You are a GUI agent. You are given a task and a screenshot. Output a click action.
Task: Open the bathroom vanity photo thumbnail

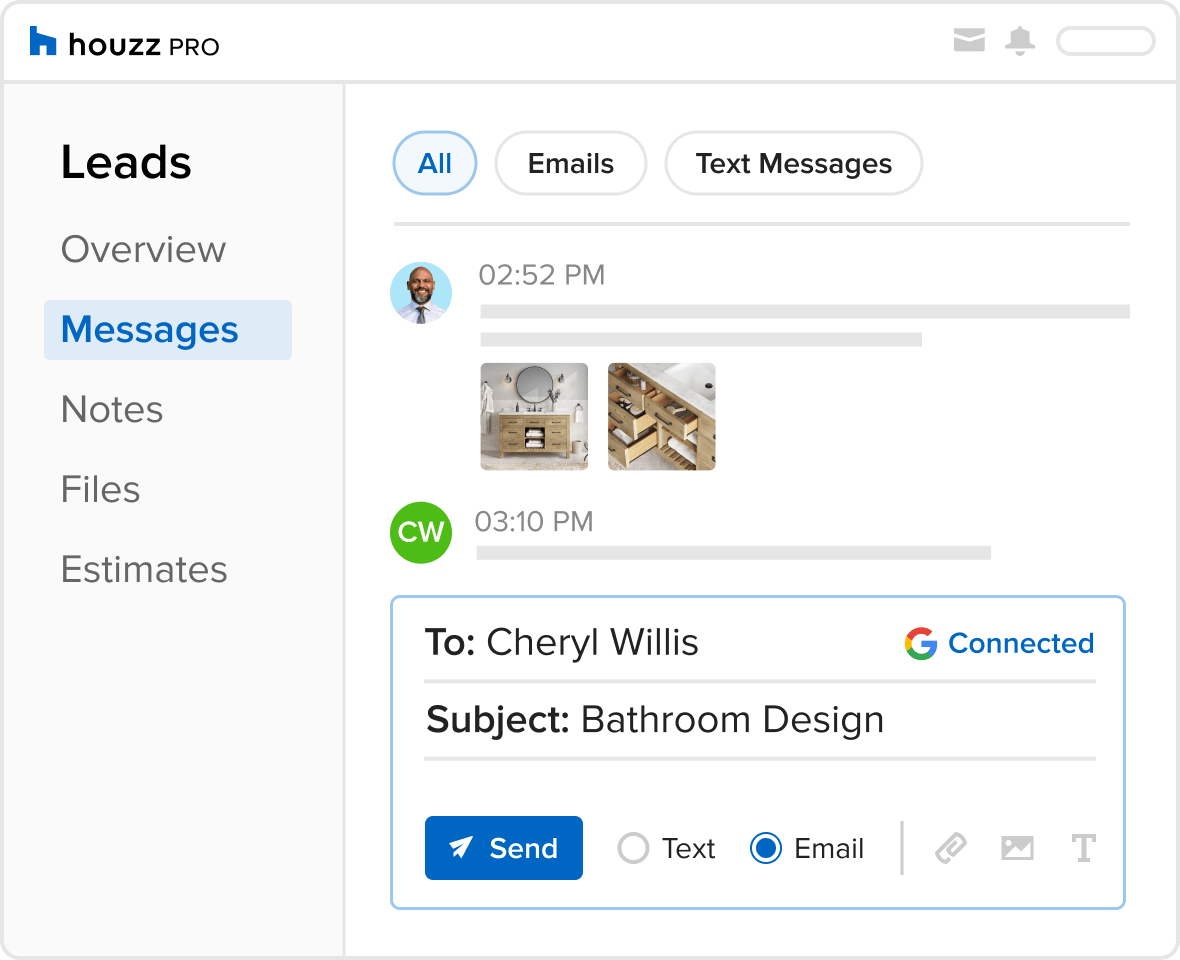pyautogui.click(x=534, y=416)
